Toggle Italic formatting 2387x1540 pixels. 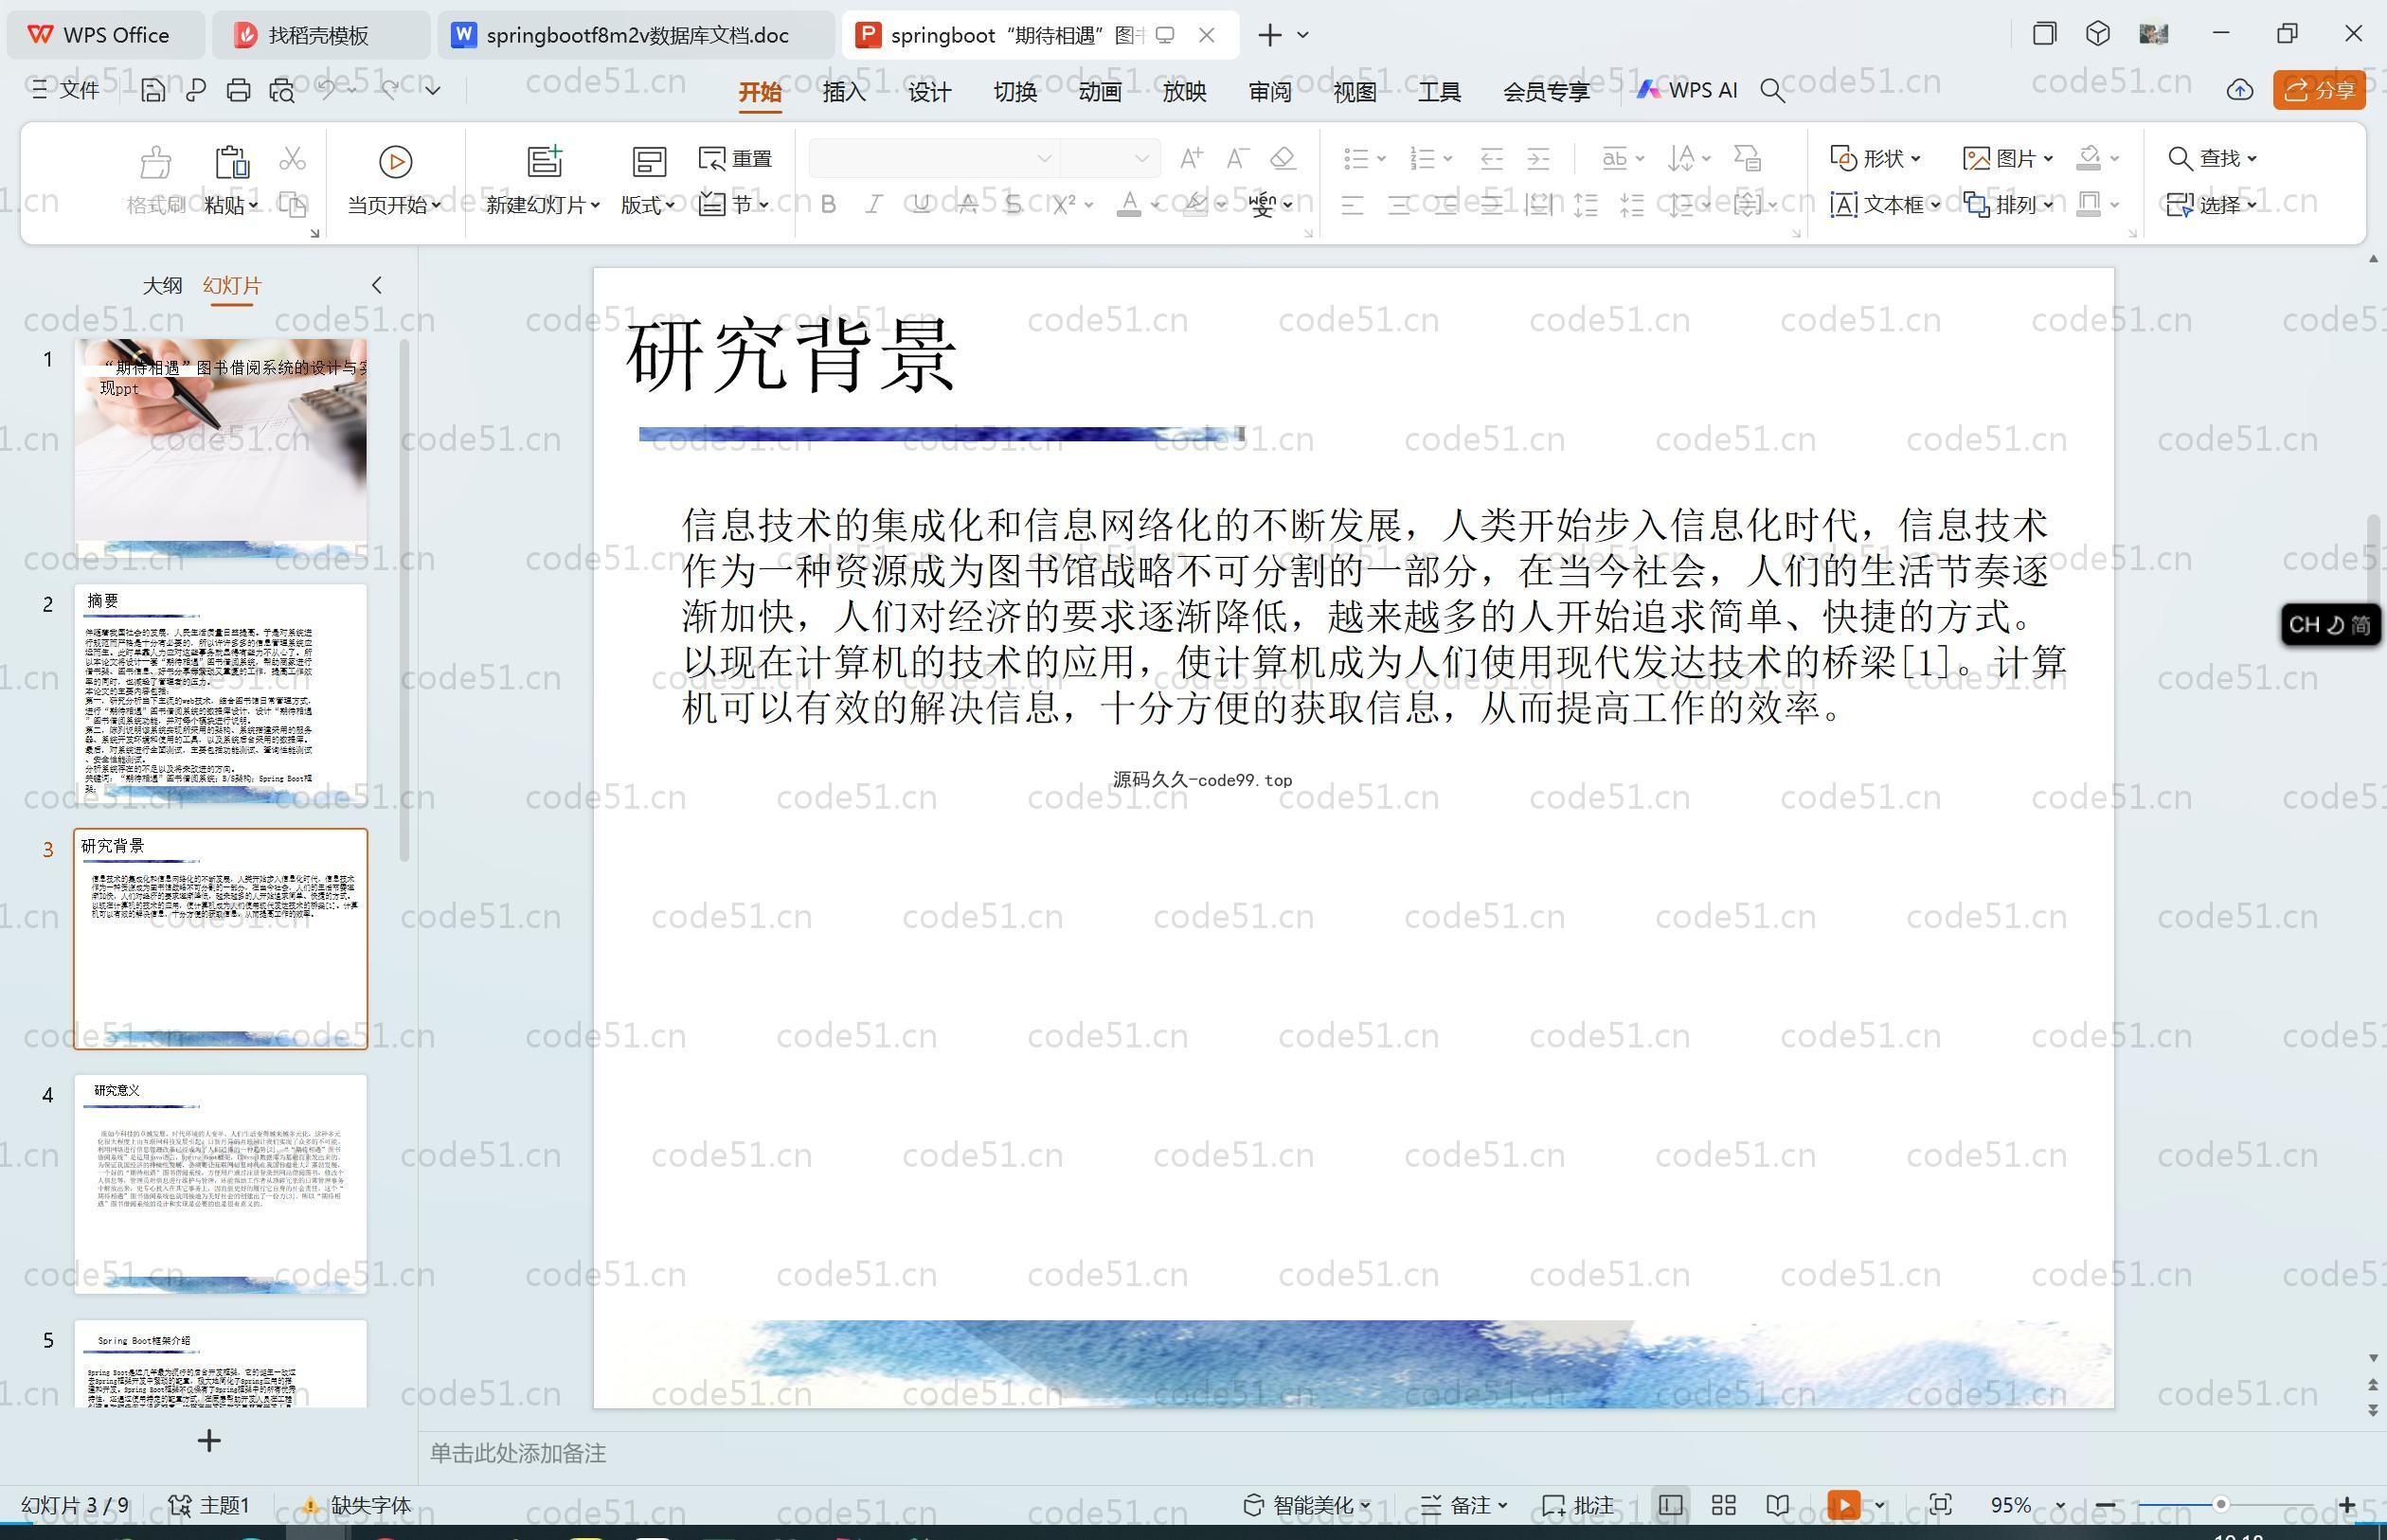[874, 205]
